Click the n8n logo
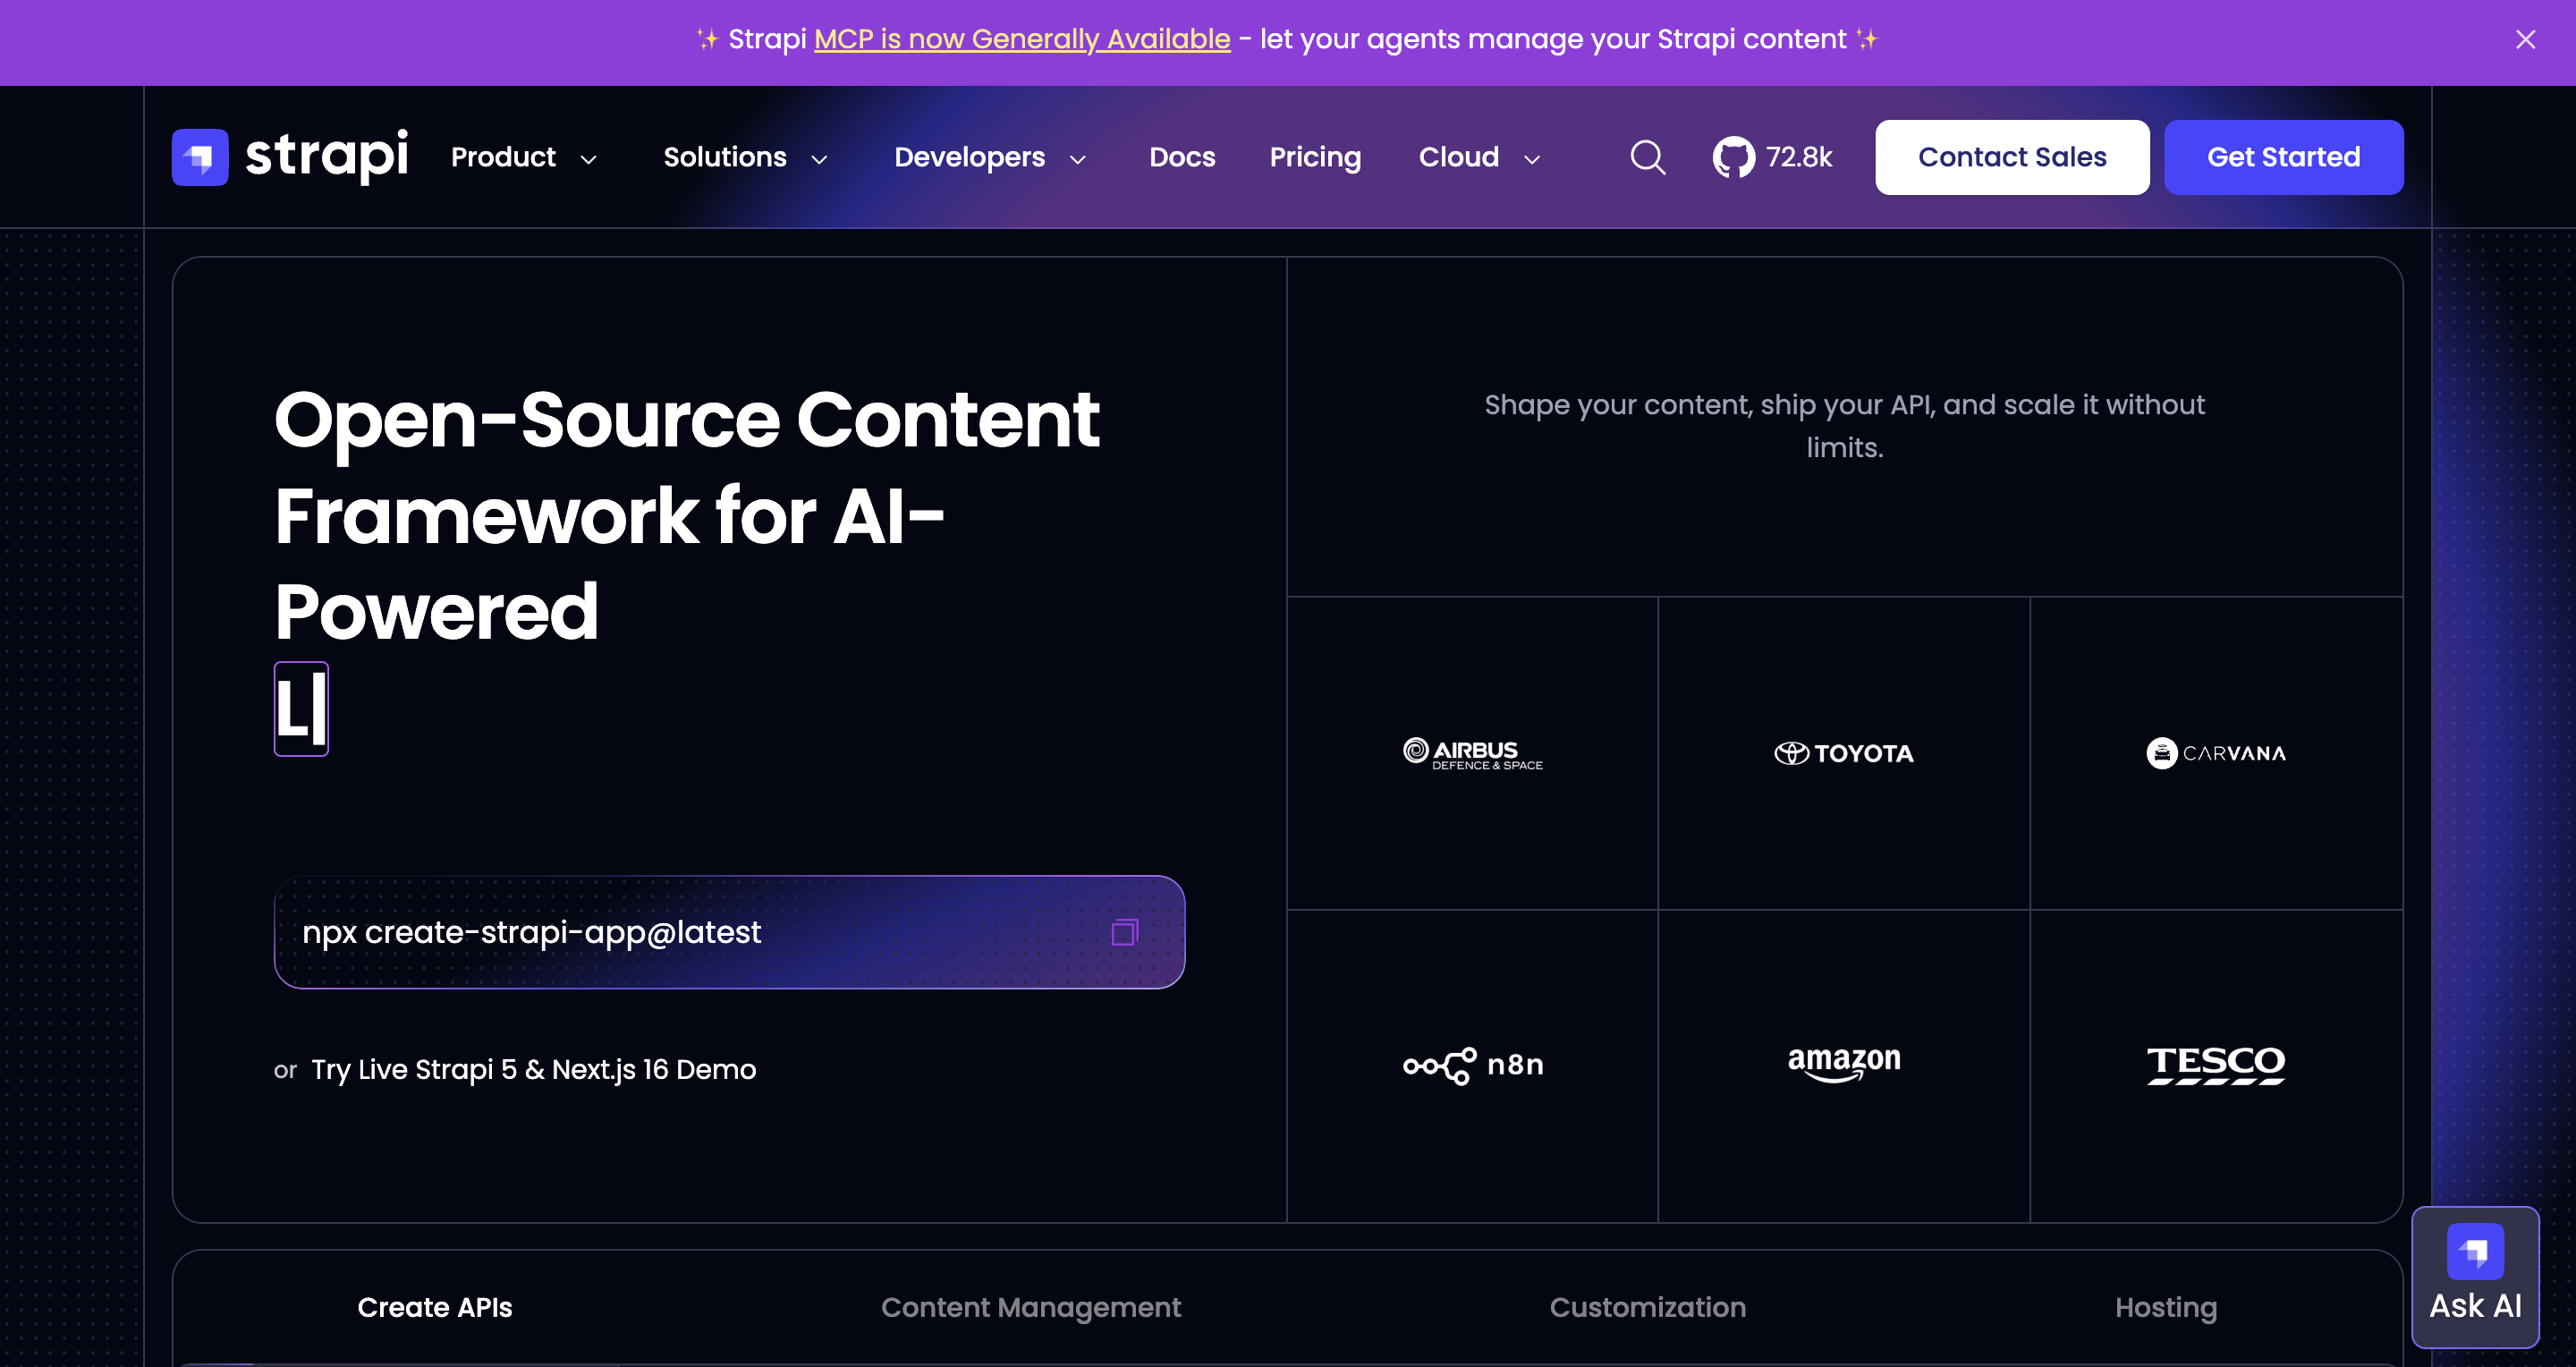The height and width of the screenshot is (1367, 2576). point(1472,1065)
